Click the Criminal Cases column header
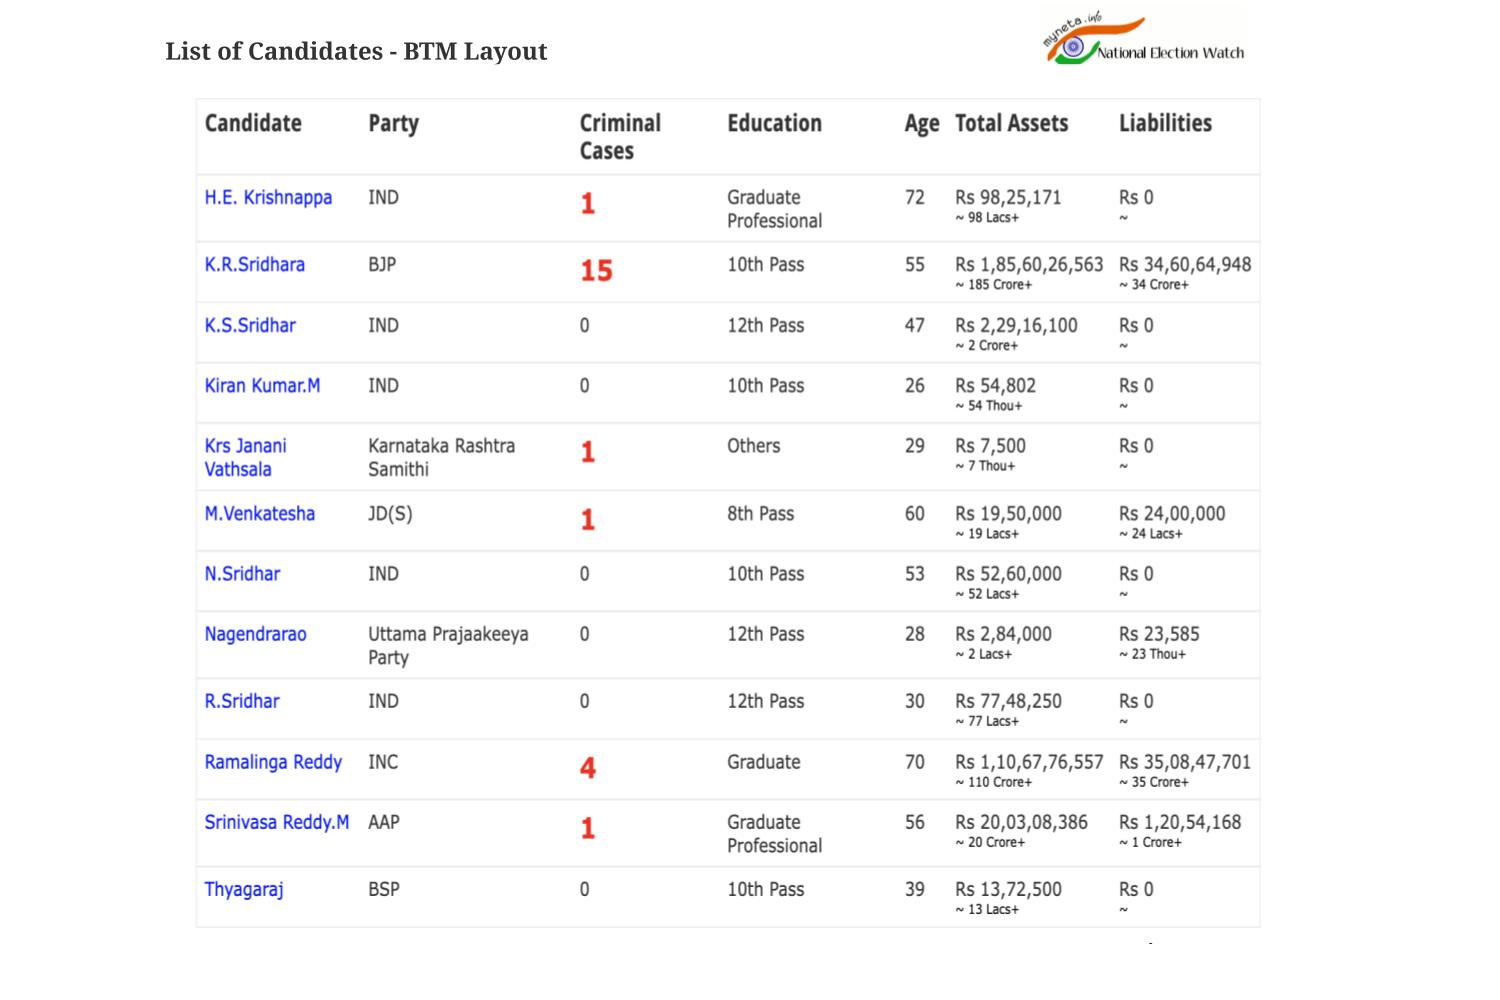The height and width of the screenshot is (1000, 1500). tap(620, 137)
